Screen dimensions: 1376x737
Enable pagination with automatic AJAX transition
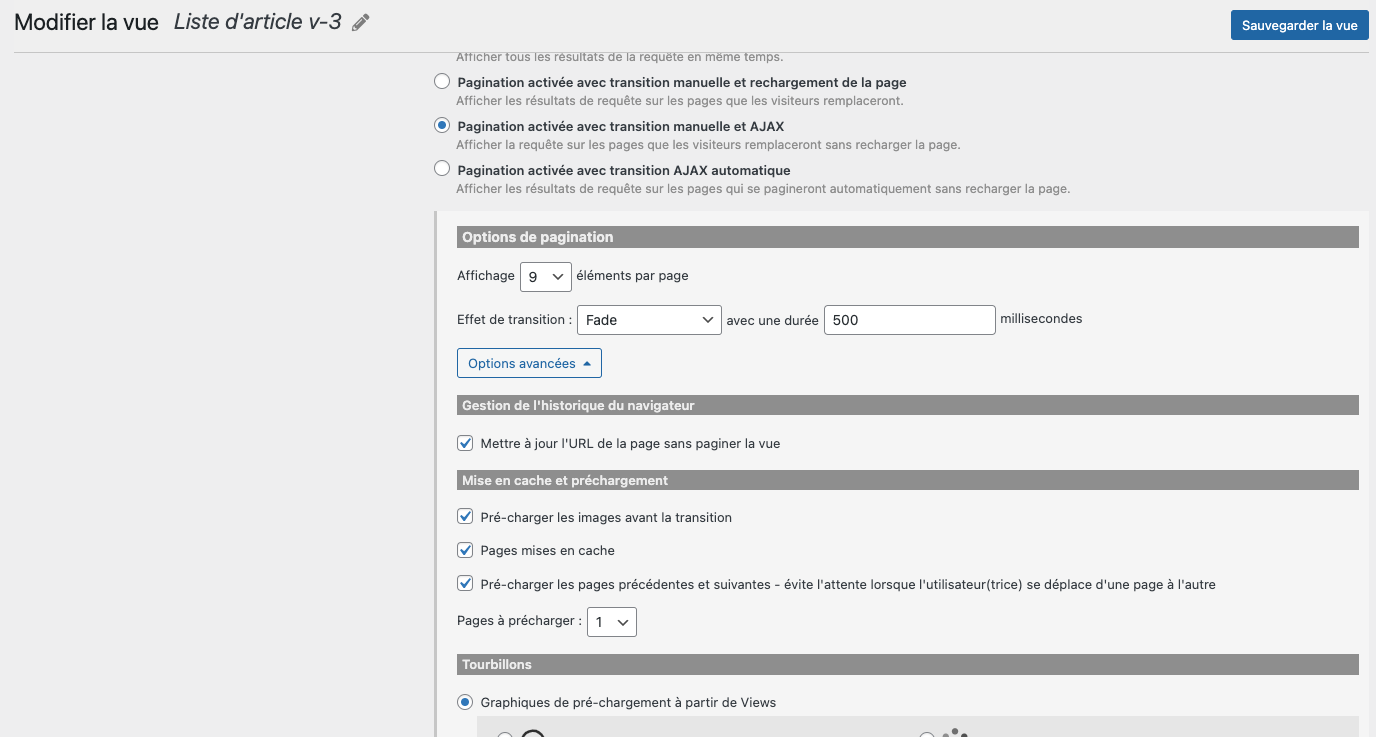coord(442,170)
